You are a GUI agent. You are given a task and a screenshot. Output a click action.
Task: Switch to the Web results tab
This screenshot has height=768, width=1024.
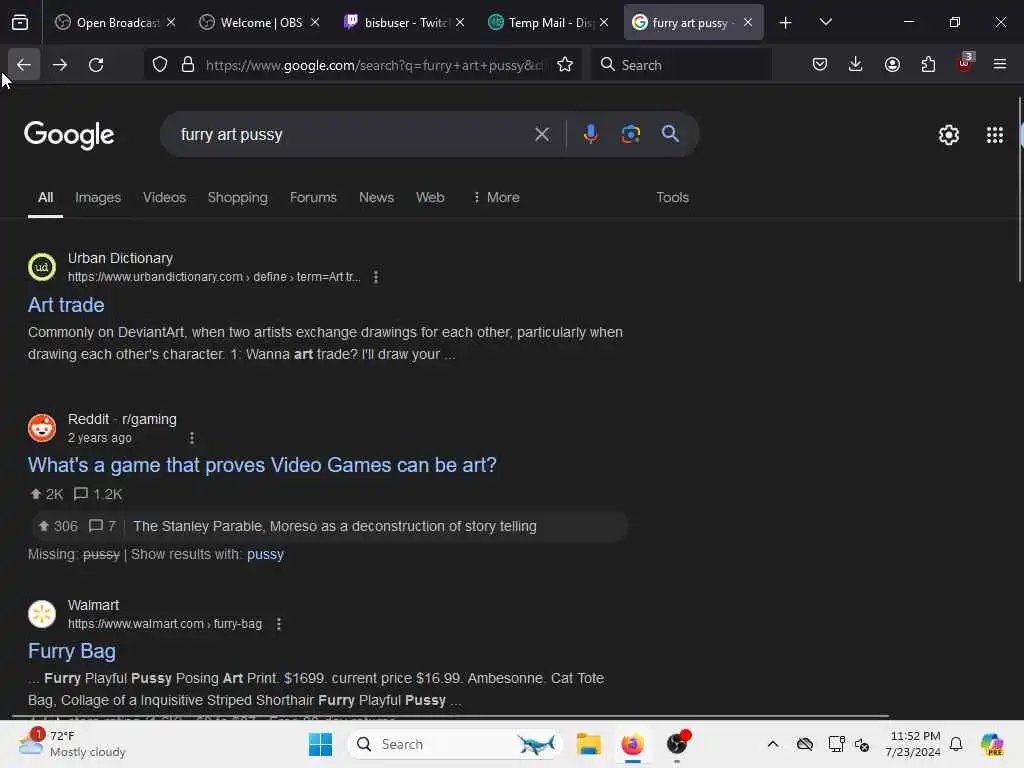[430, 197]
